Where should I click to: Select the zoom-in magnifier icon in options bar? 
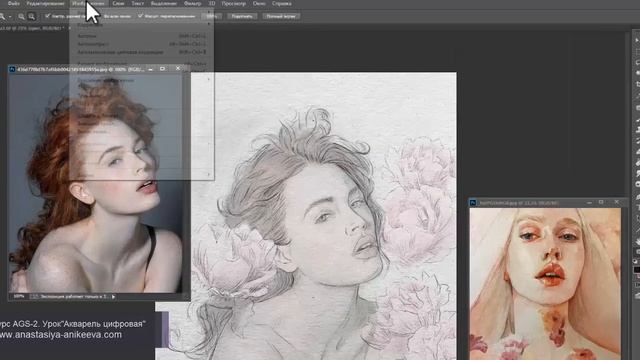pos(21,16)
